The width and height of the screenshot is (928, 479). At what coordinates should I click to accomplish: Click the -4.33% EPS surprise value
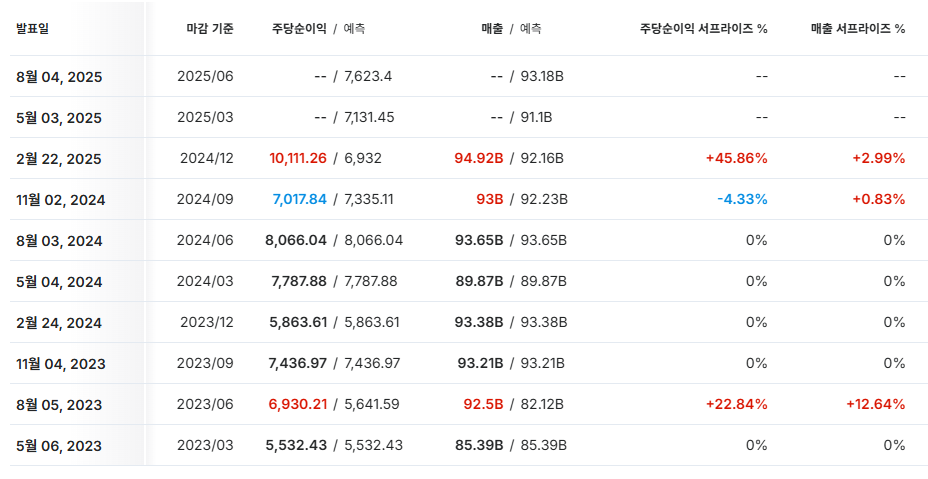tap(742, 200)
